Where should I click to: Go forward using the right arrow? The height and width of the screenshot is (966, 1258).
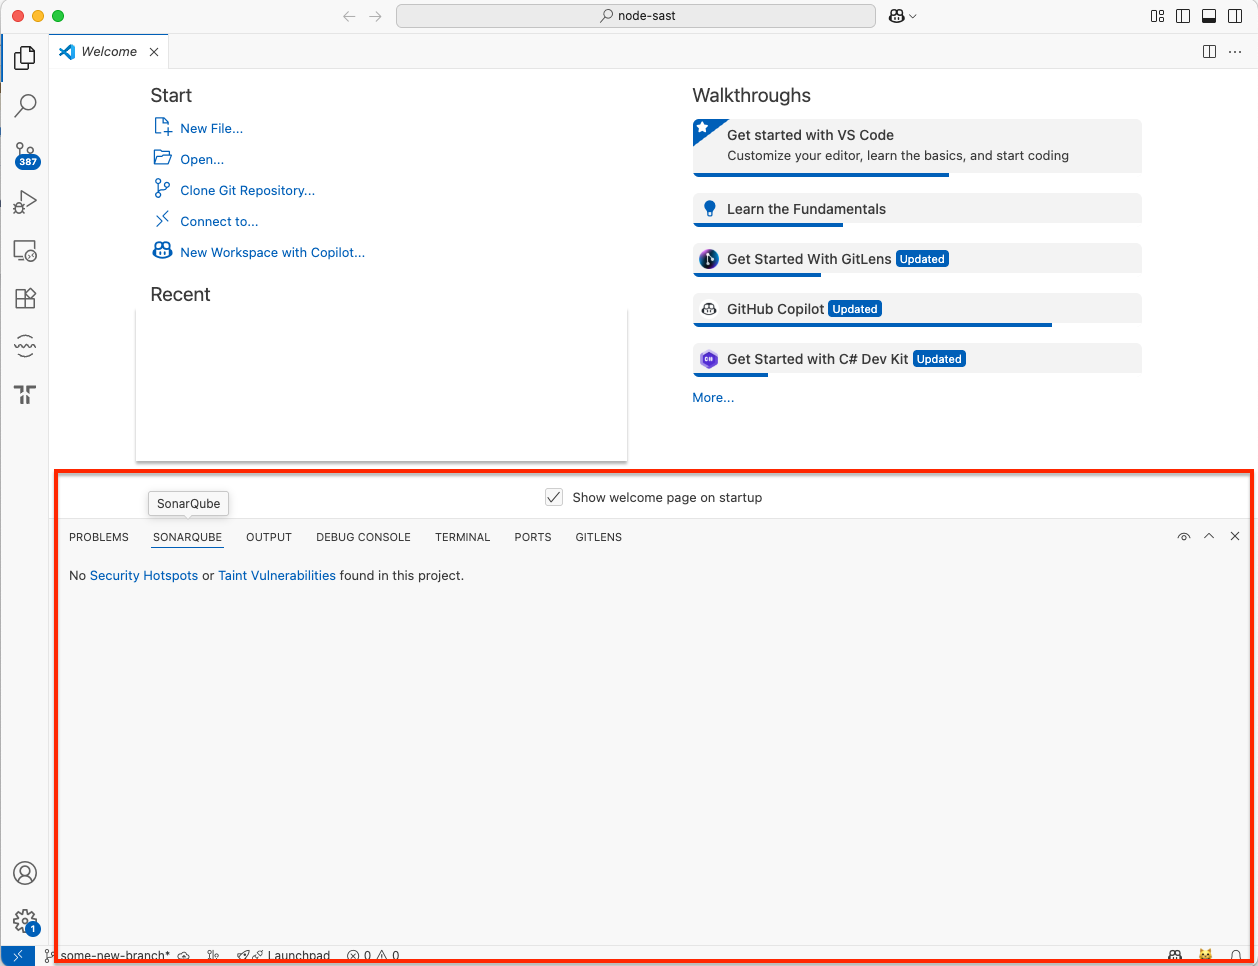(x=375, y=16)
